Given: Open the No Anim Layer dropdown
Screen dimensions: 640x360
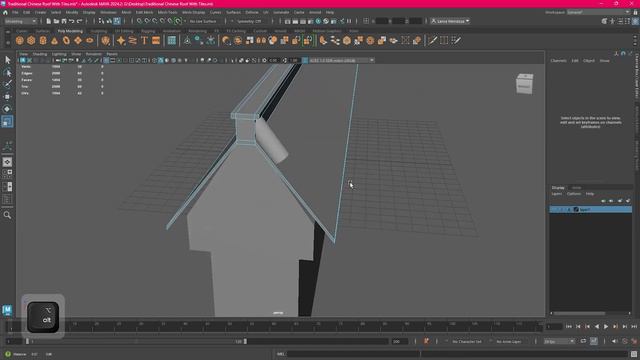Looking at the screenshot, I should [509, 341].
